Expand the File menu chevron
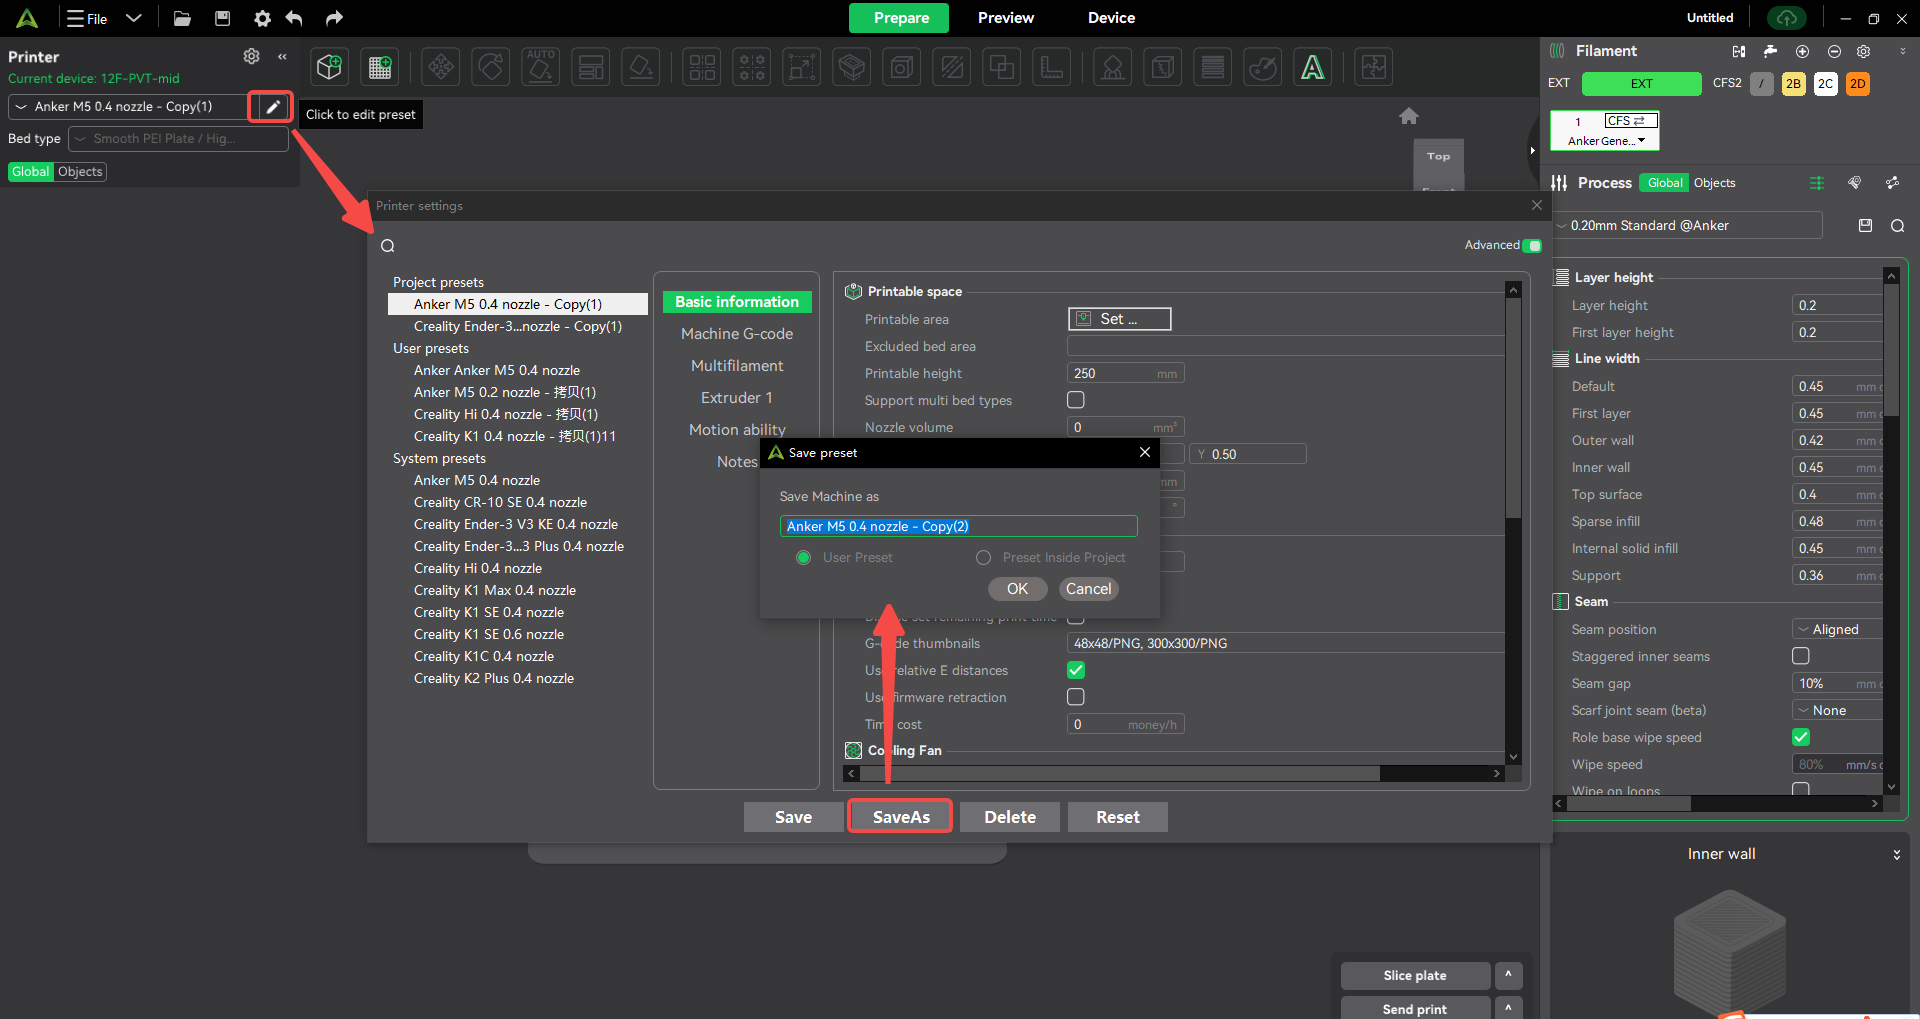This screenshot has width=1920, height=1019. pyautogui.click(x=134, y=18)
